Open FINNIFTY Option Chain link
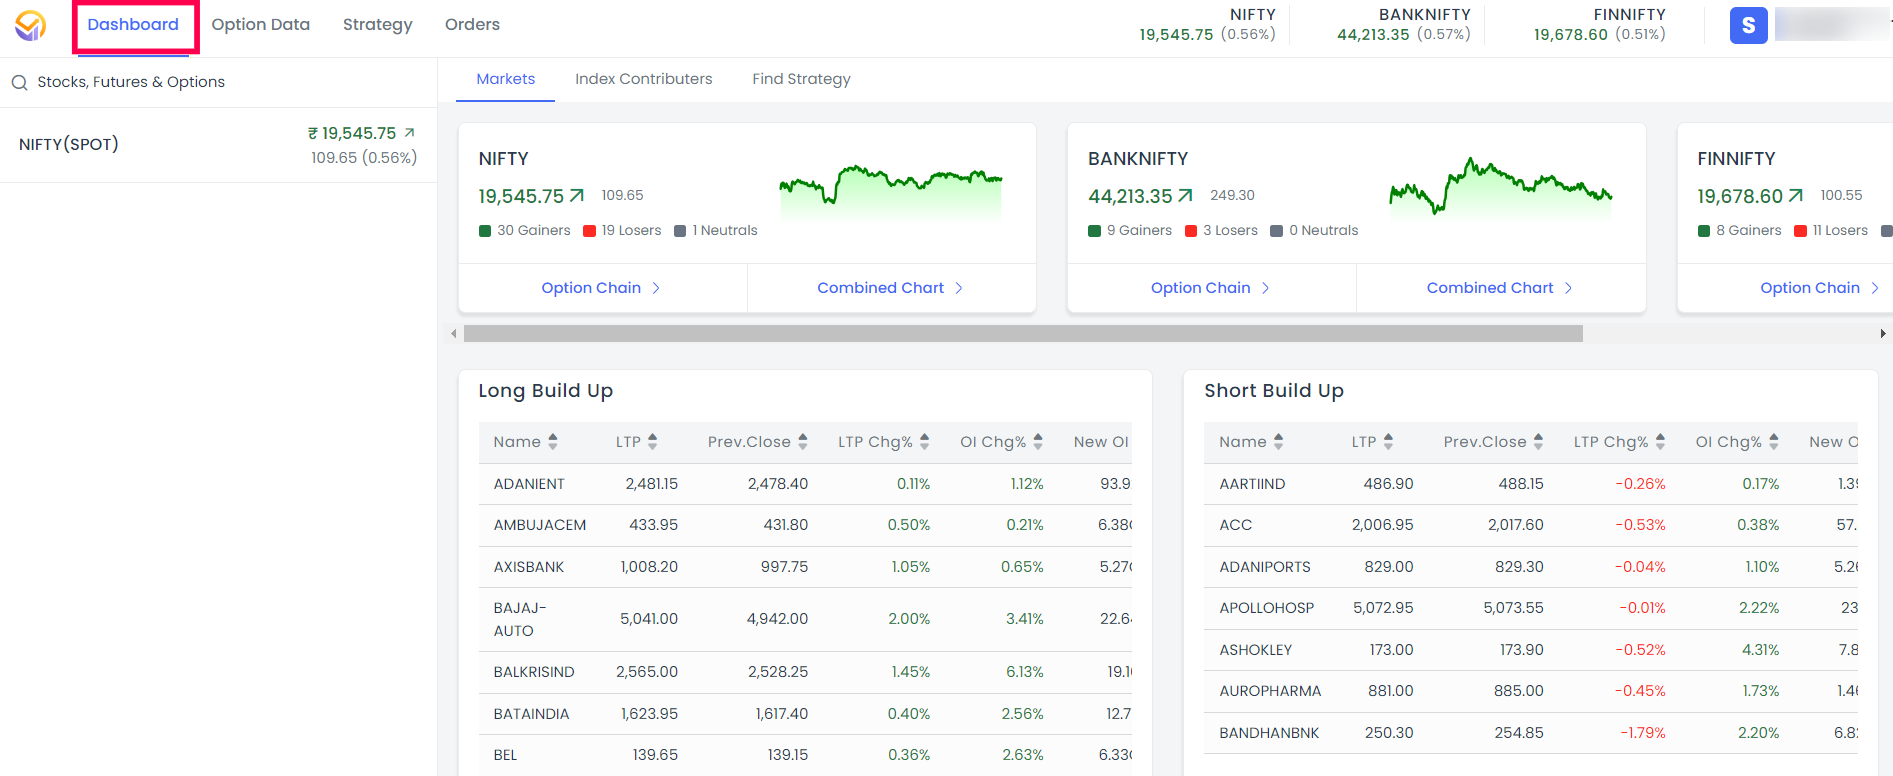Image resolution: width=1893 pixels, height=776 pixels. [1810, 288]
